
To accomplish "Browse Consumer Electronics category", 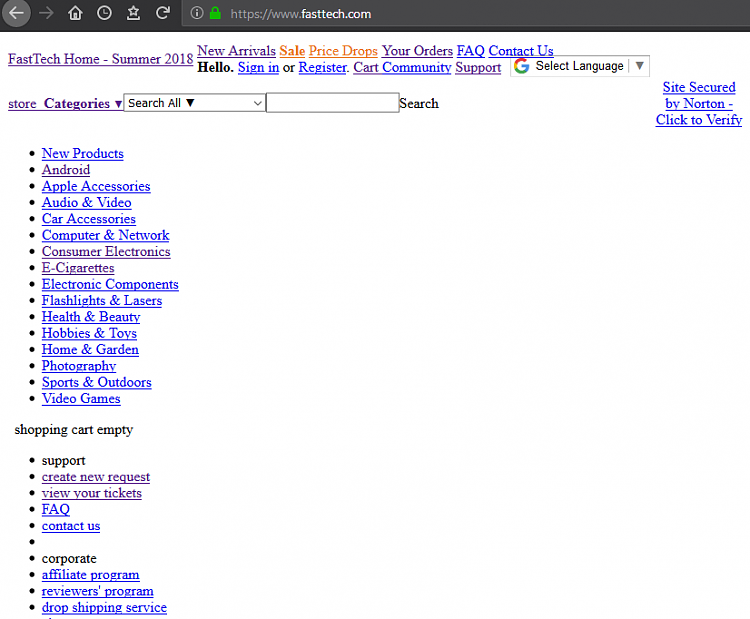I will (x=106, y=252).
